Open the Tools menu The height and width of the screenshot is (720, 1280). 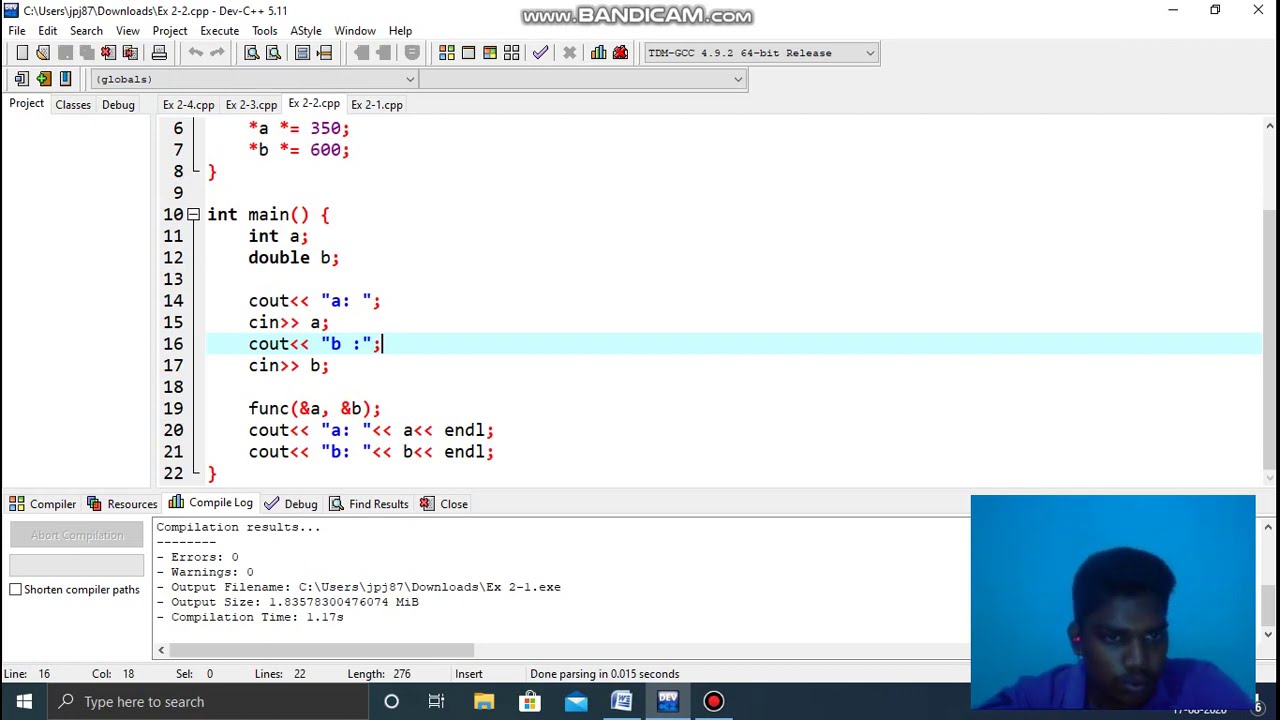point(265,31)
